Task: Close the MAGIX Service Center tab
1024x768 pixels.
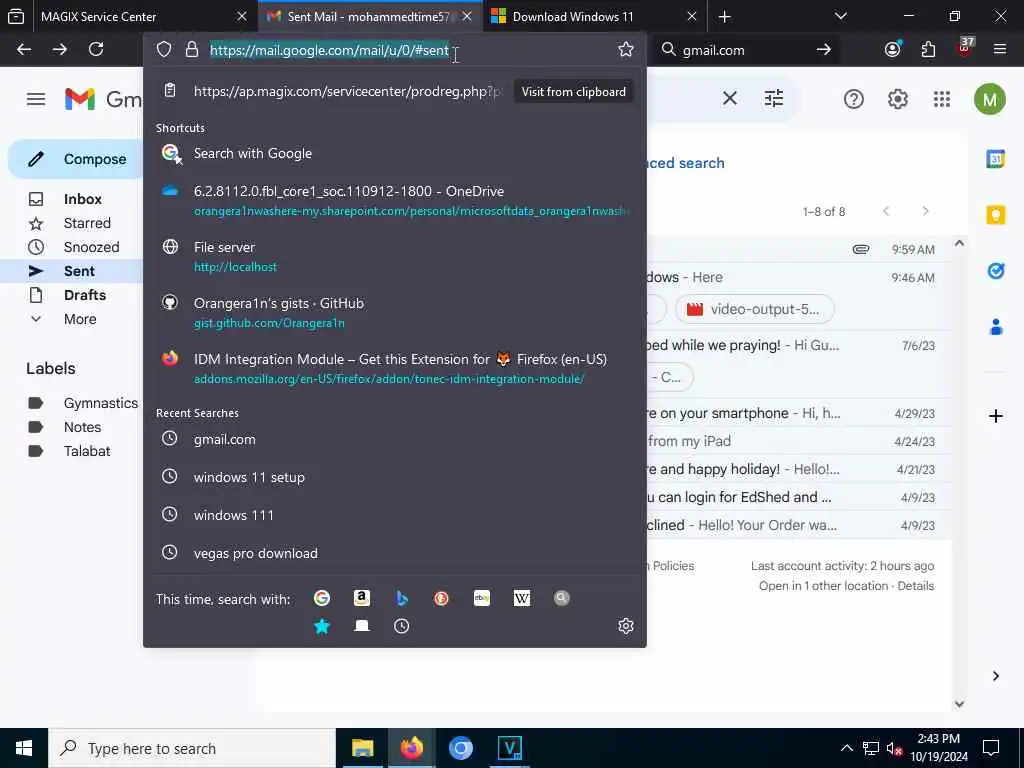Action: tap(242, 17)
